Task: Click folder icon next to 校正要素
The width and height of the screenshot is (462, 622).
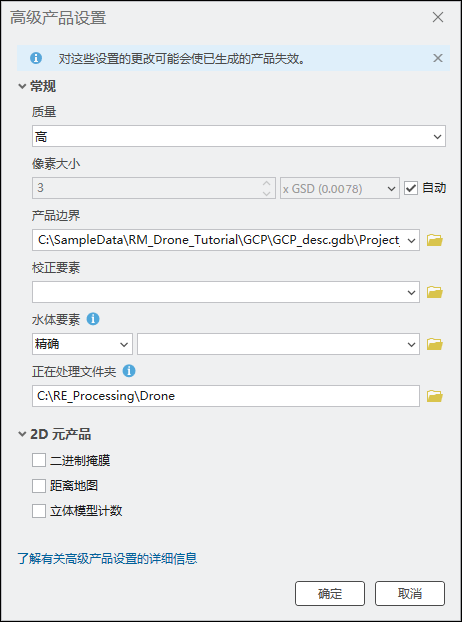Action: click(435, 292)
